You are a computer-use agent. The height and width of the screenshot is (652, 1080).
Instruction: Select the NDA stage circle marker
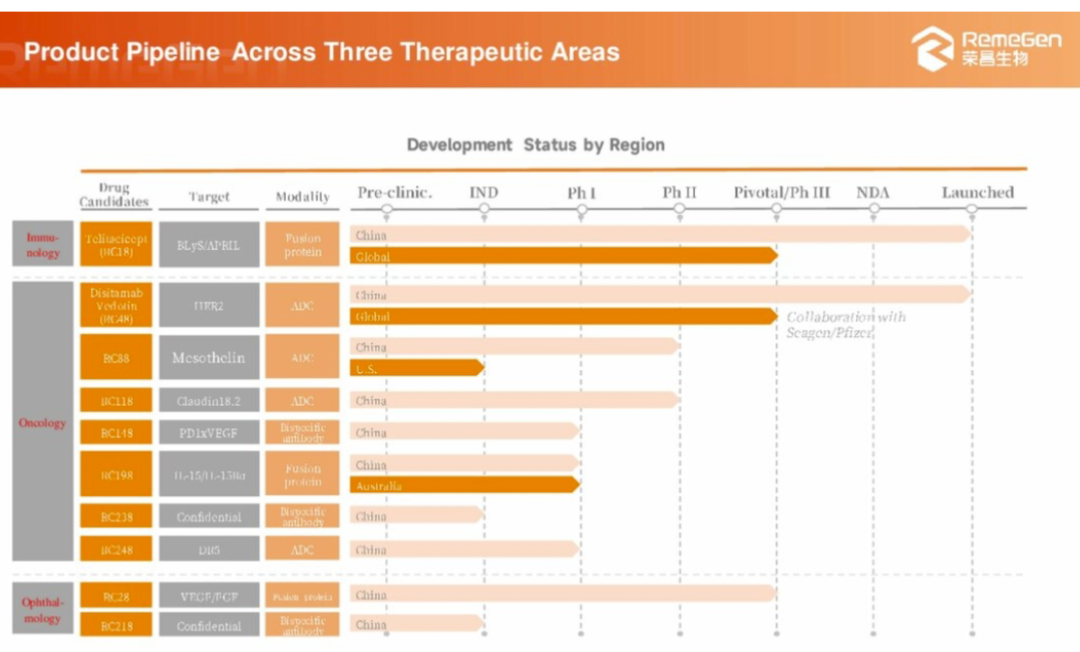[874, 210]
